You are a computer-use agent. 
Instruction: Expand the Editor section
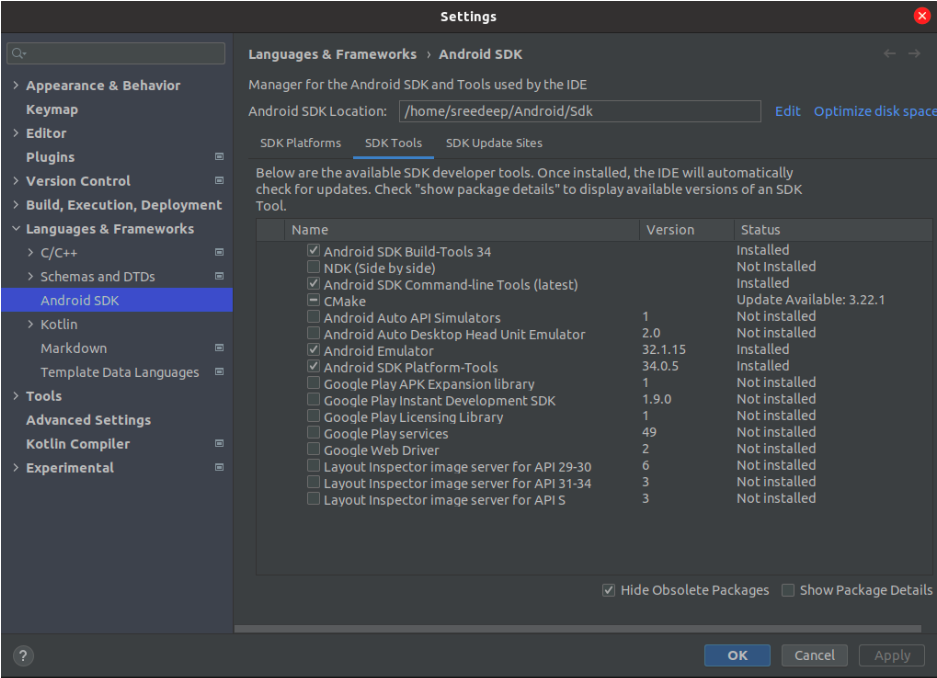[16, 133]
